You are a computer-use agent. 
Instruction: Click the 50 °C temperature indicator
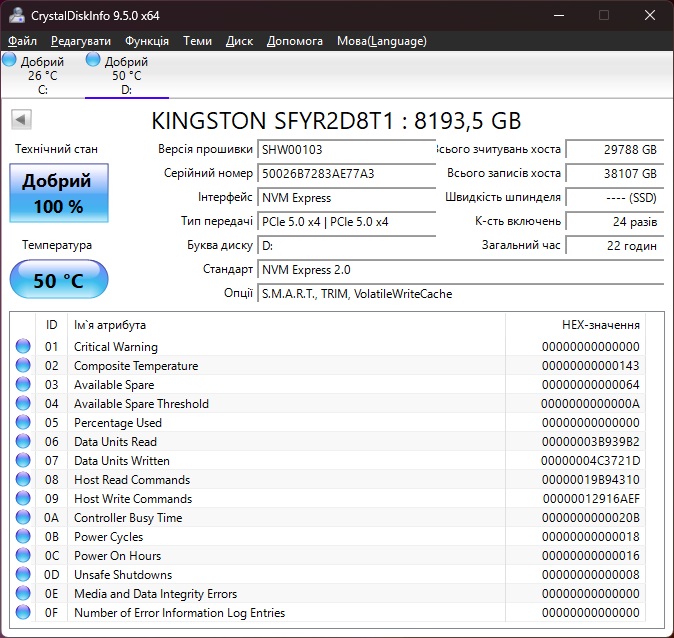tap(59, 280)
